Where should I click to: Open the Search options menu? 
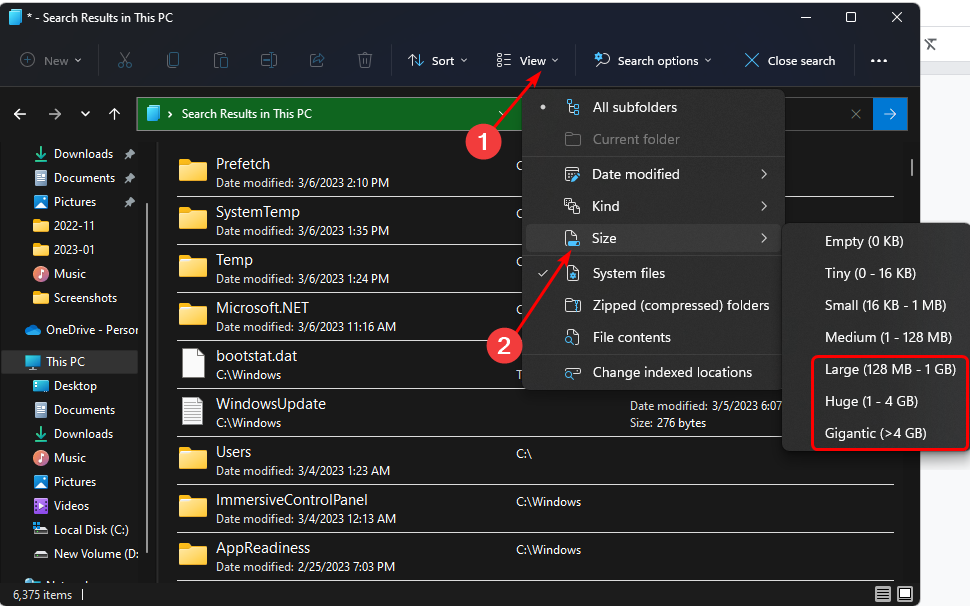click(651, 60)
